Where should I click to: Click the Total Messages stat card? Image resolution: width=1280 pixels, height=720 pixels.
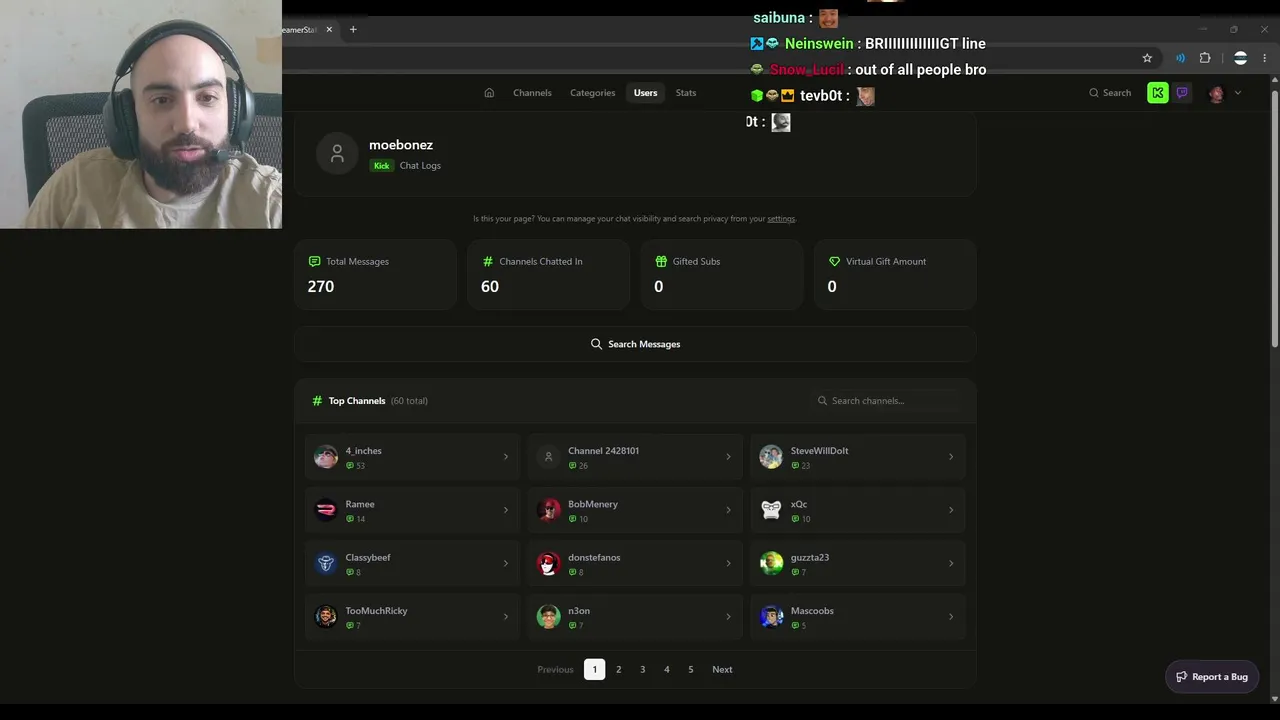pyautogui.click(x=375, y=275)
